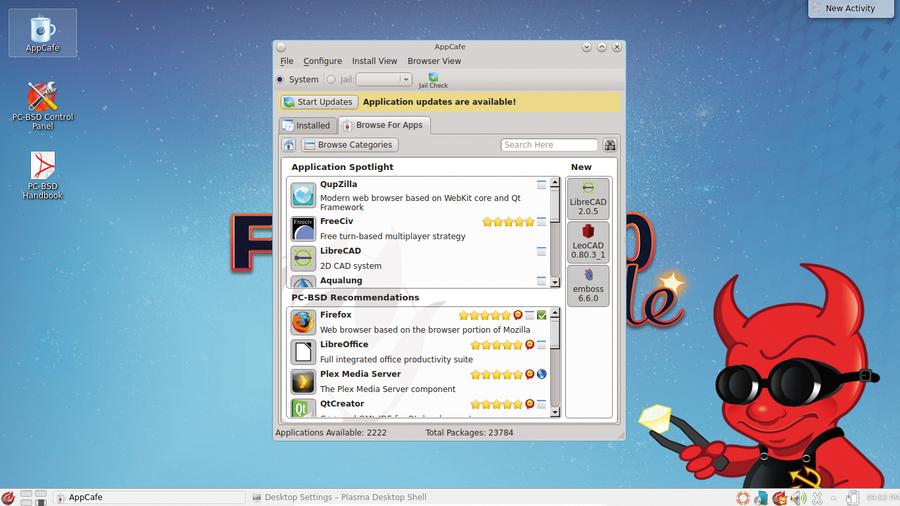Image resolution: width=900 pixels, height=506 pixels.
Task: Click the LibreCAD 2.0.5 new app button
Action: (x=588, y=198)
